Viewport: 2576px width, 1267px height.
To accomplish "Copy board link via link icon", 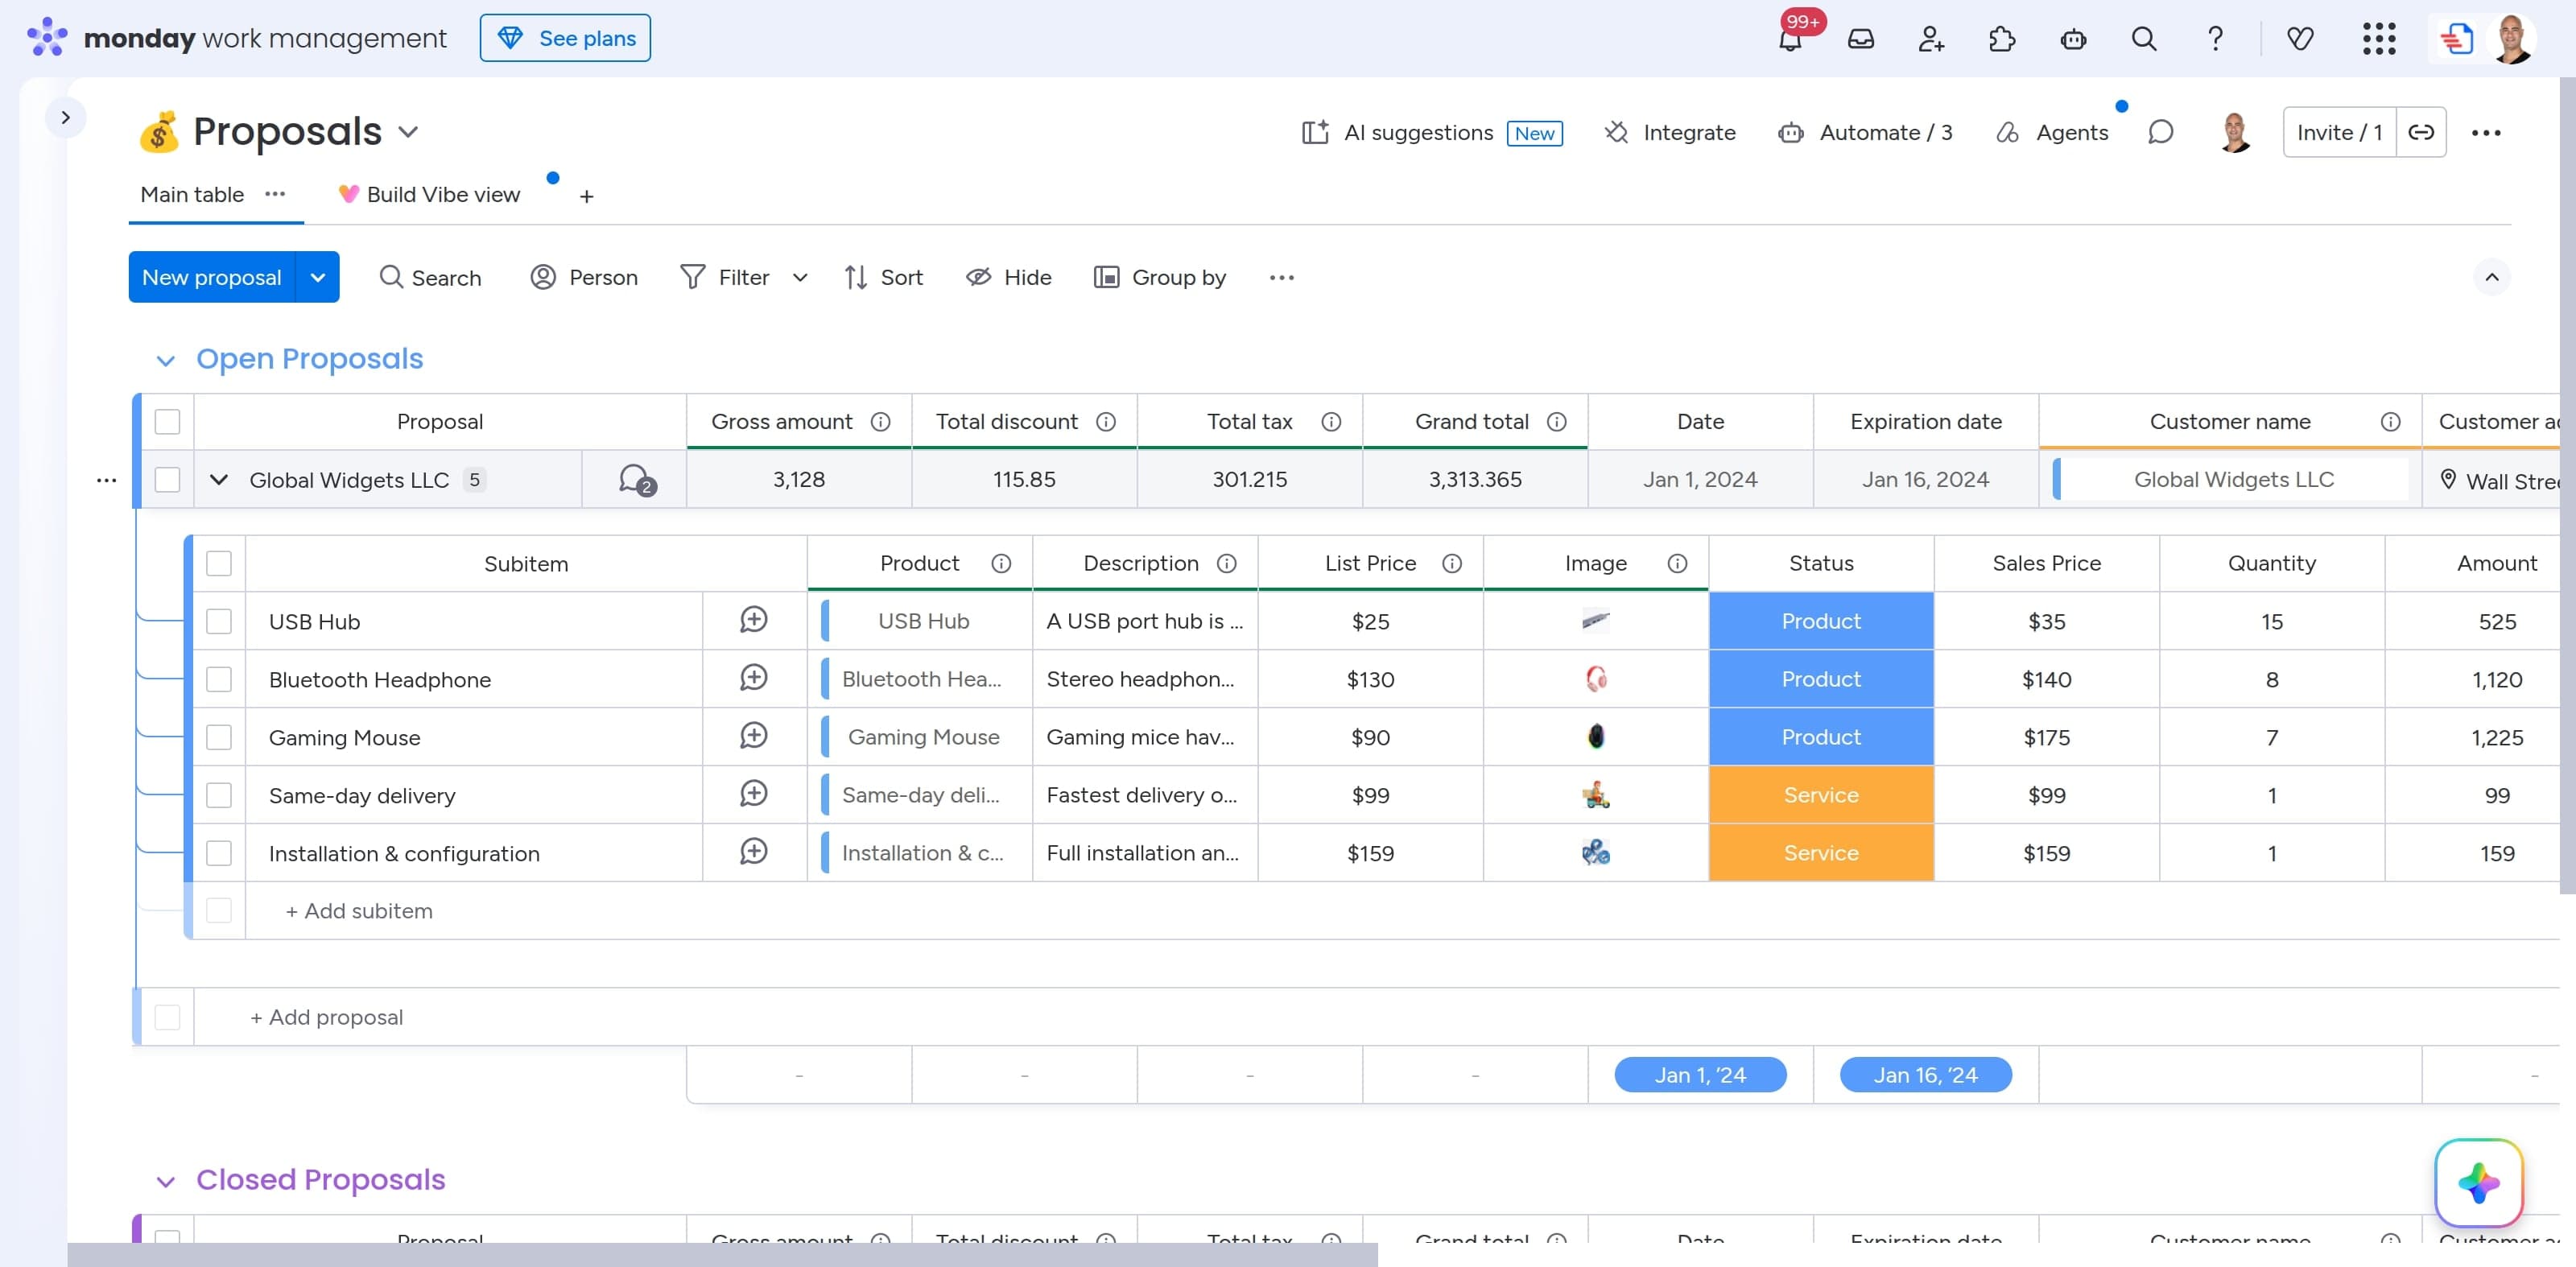I will [2421, 132].
